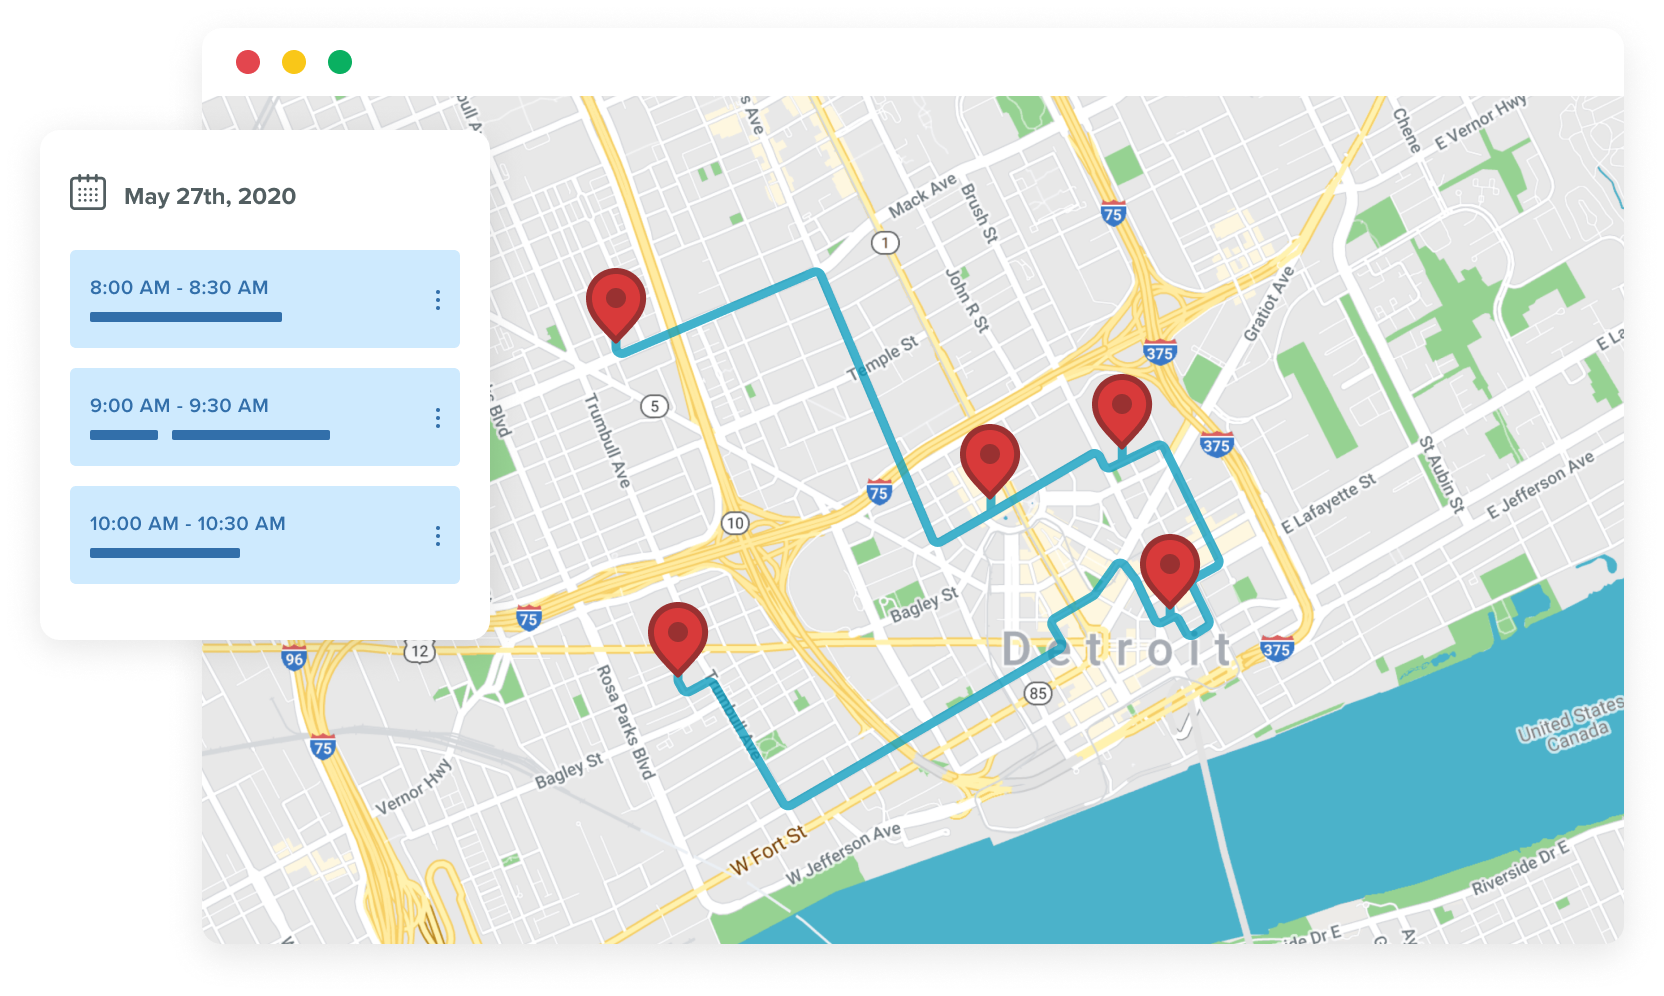
Task: Click the E Lafayette St street label
Action: pos(1329,503)
